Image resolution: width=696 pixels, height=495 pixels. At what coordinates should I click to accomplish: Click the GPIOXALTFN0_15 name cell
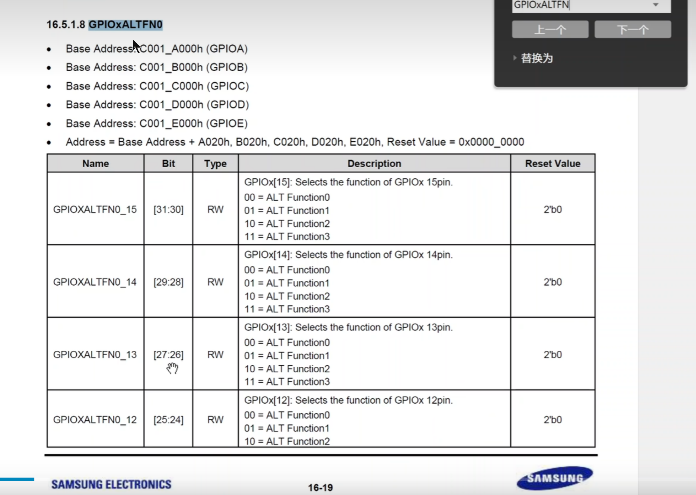pyautogui.click(x=95, y=210)
